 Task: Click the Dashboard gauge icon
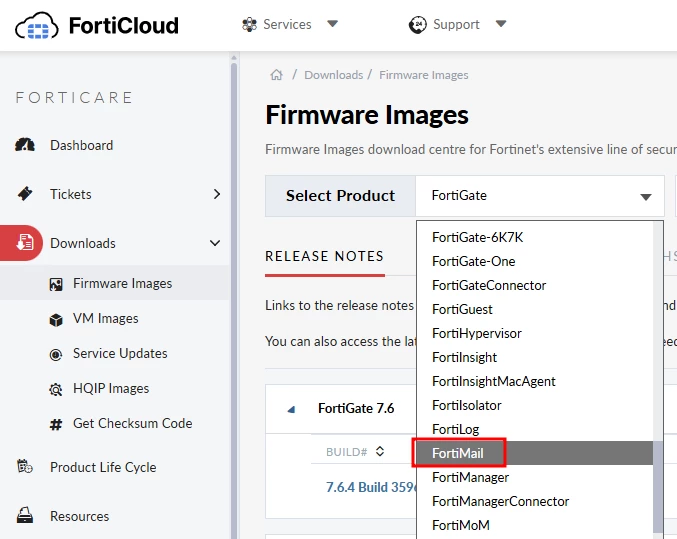click(25, 145)
